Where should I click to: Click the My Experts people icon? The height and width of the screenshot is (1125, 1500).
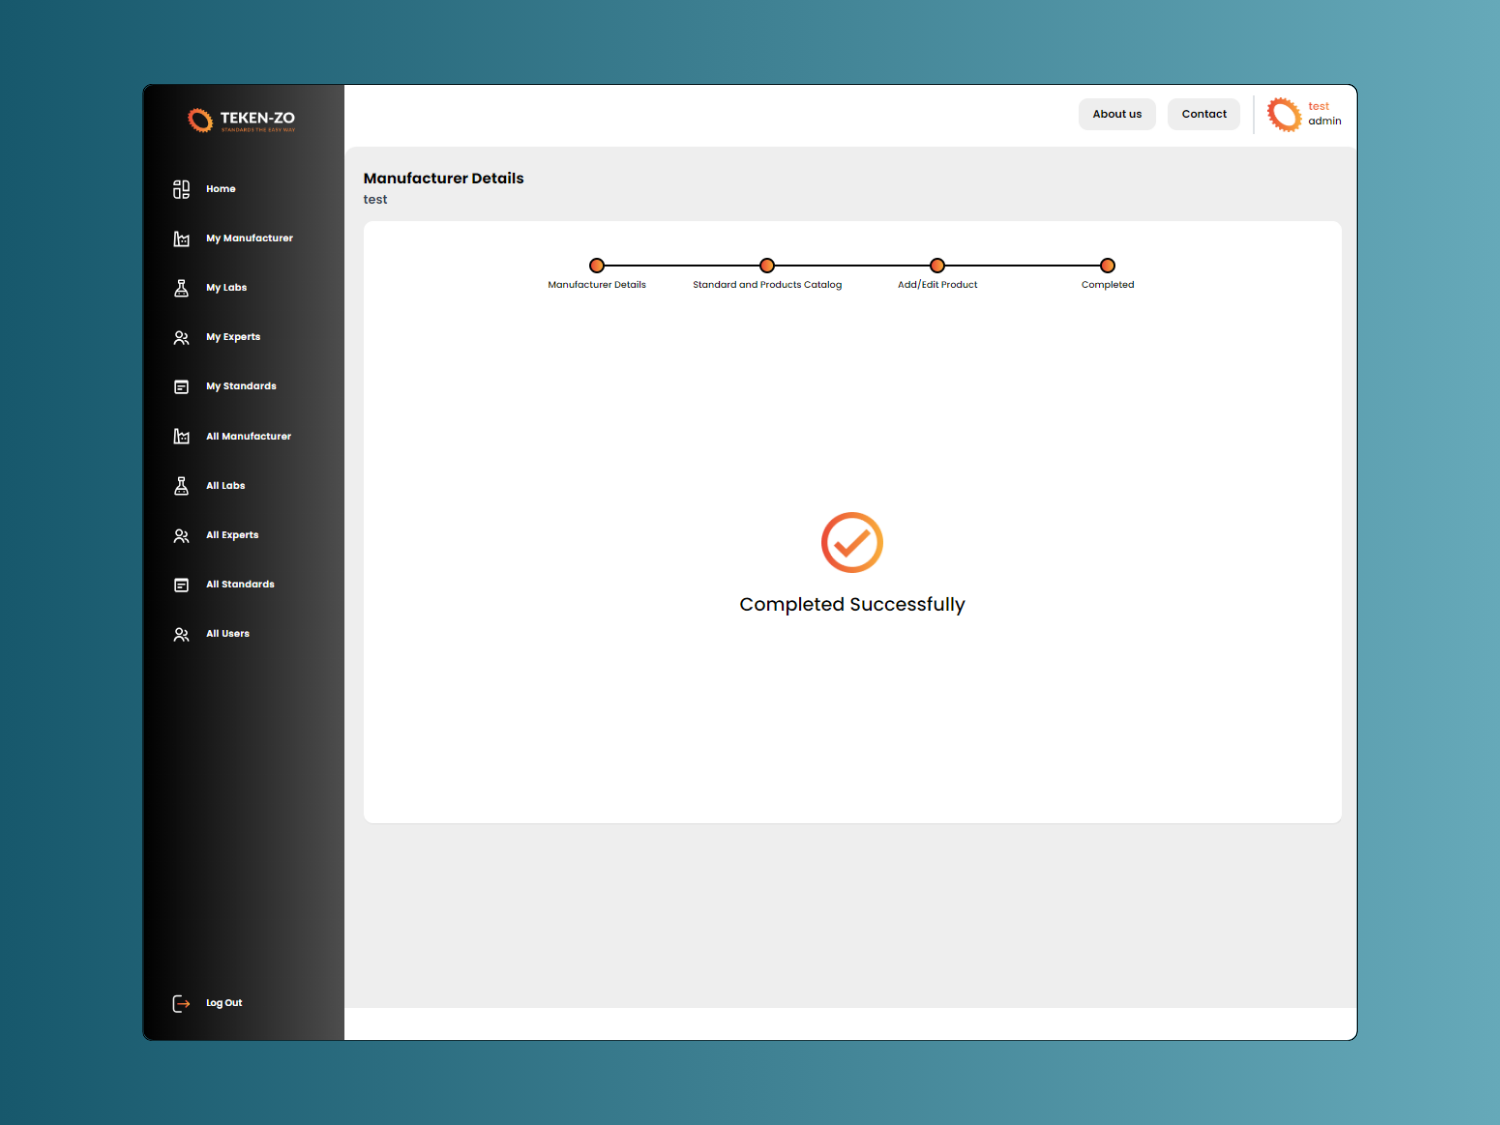coord(181,338)
